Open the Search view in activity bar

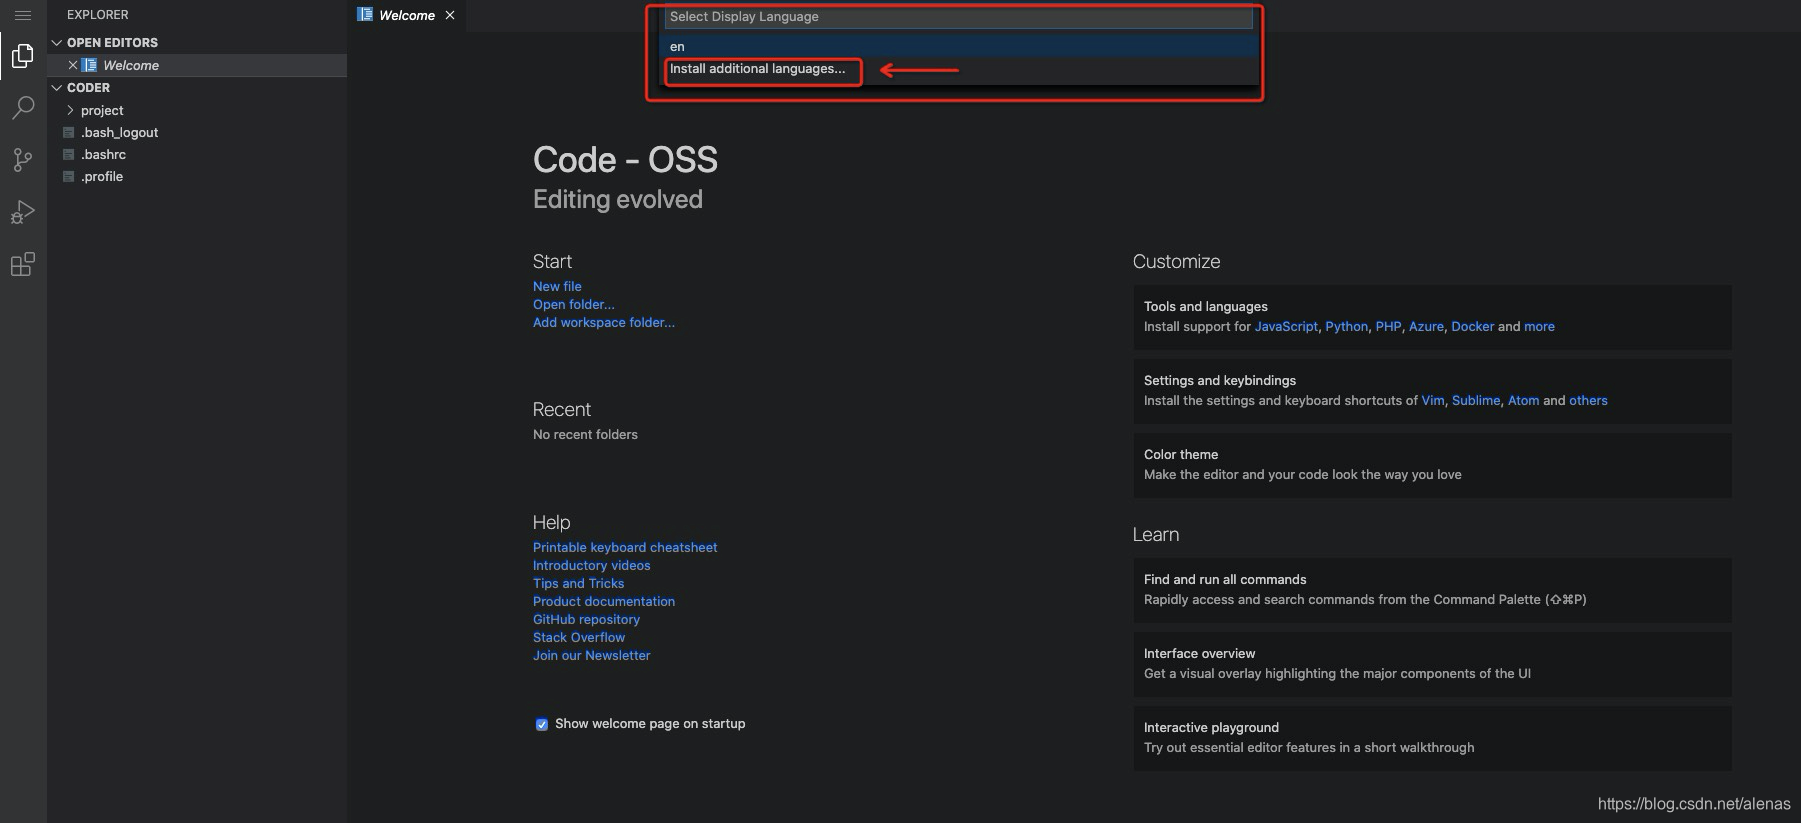coord(23,108)
